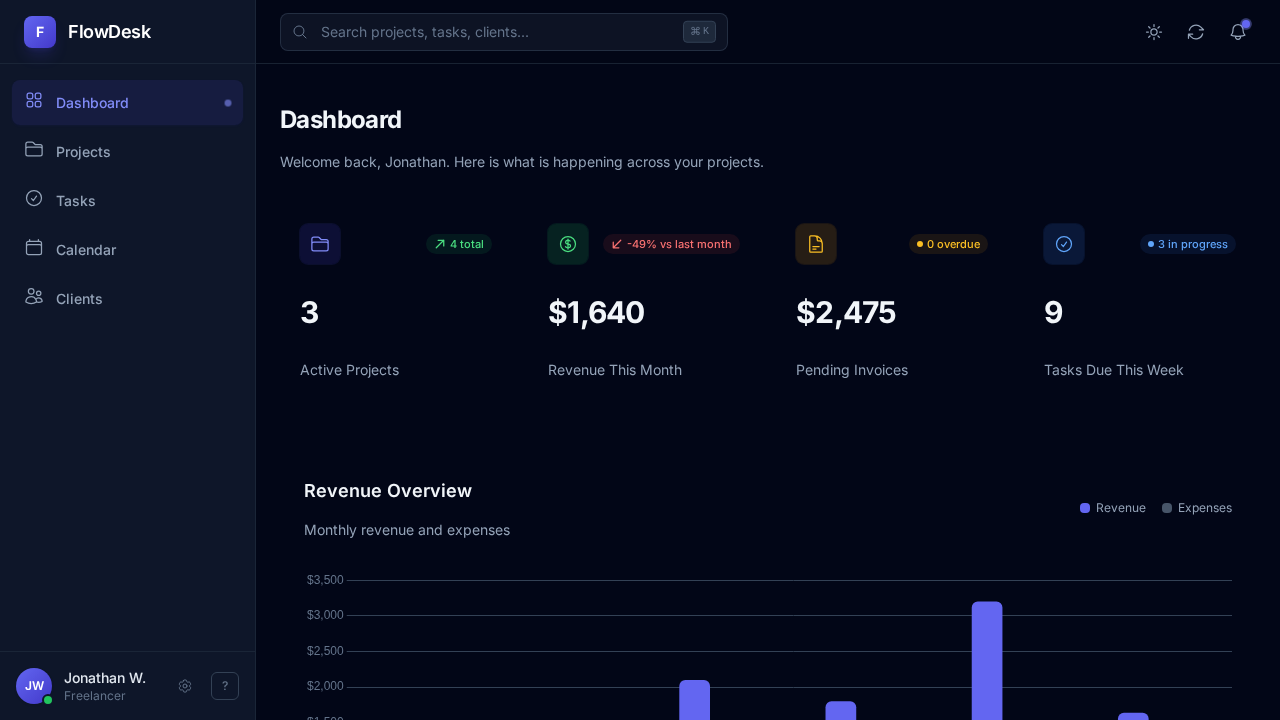The image size is (1280, 720).
Task: Toggle the Revenue series in chart legend
Action: (x=1113, y=508)
